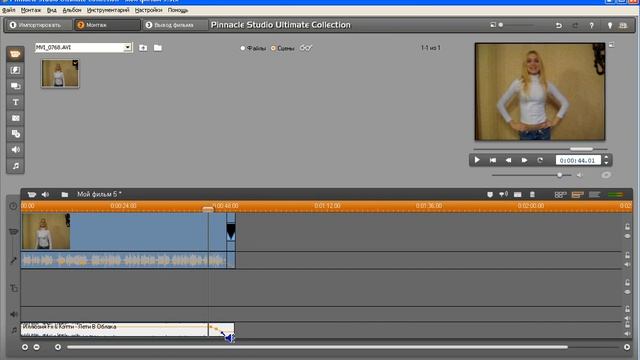This screenshot has width=640, height=360.
Task: Increase timecode with up stepper arrow
Action: click(606, 157)
